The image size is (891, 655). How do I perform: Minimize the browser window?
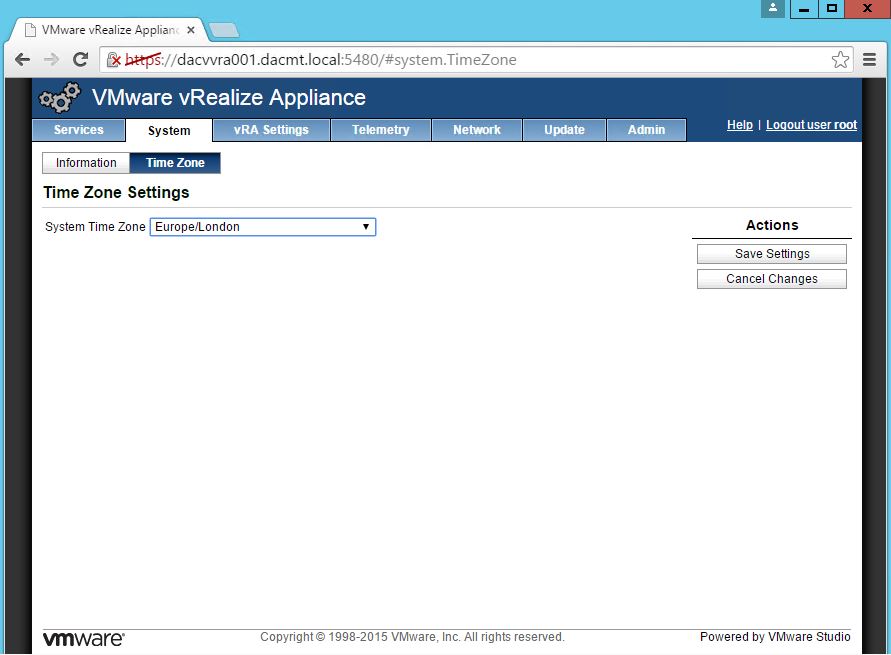804,9
